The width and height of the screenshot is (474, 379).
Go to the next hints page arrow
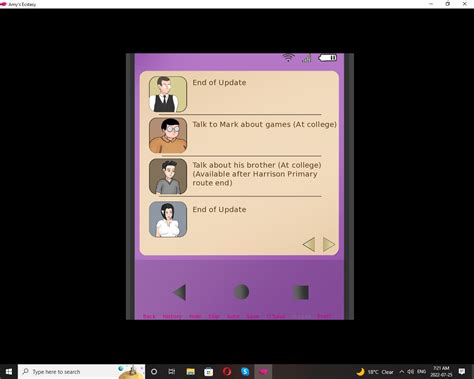[329, 244]
